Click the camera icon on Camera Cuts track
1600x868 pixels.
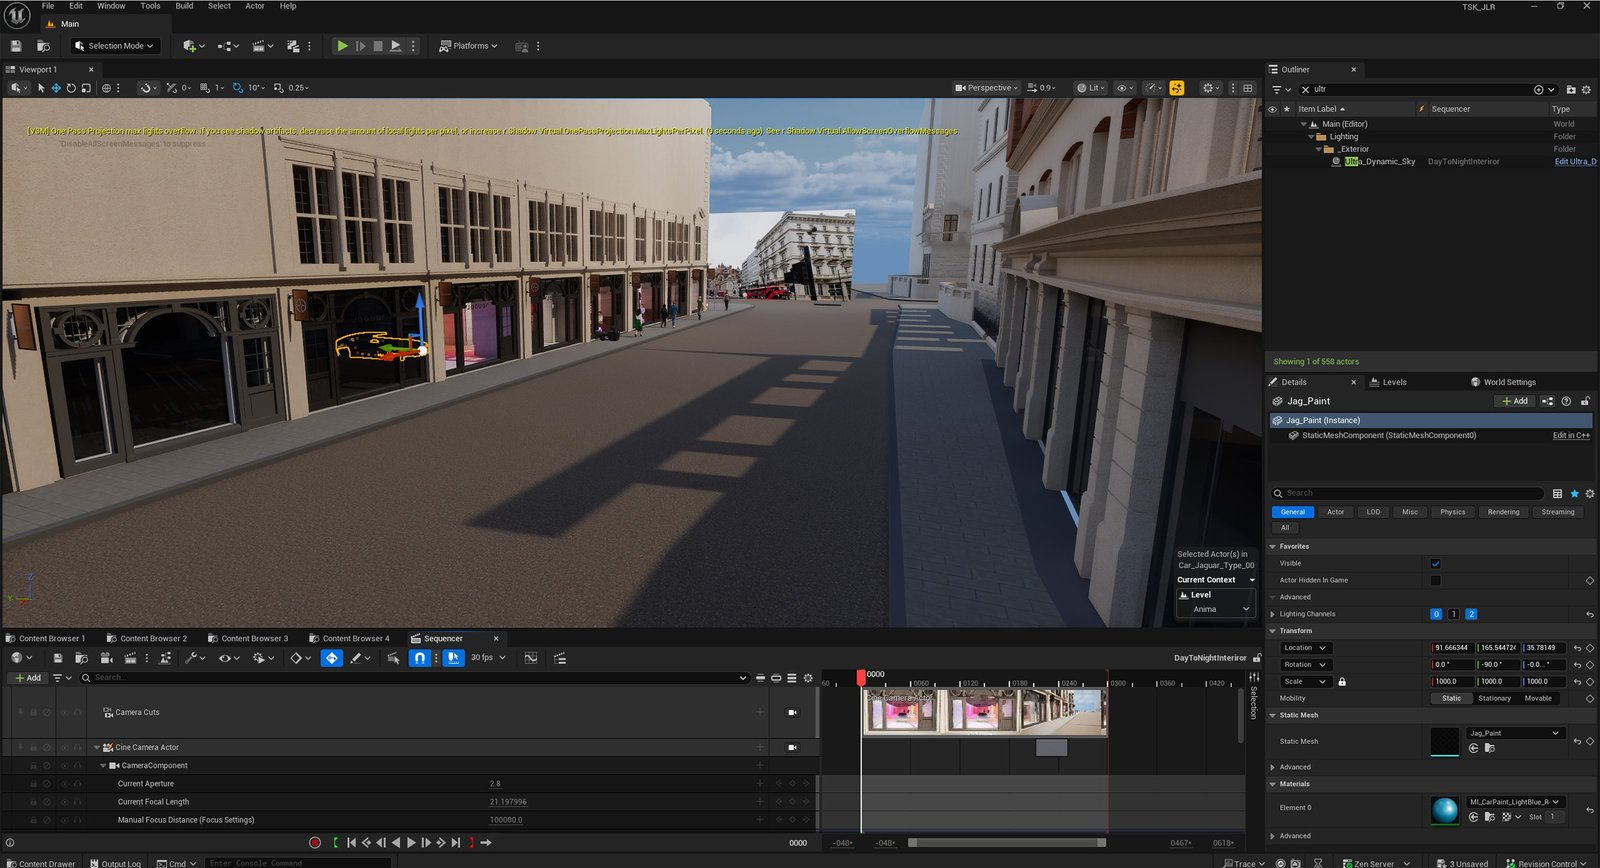[x=792, y=713]
